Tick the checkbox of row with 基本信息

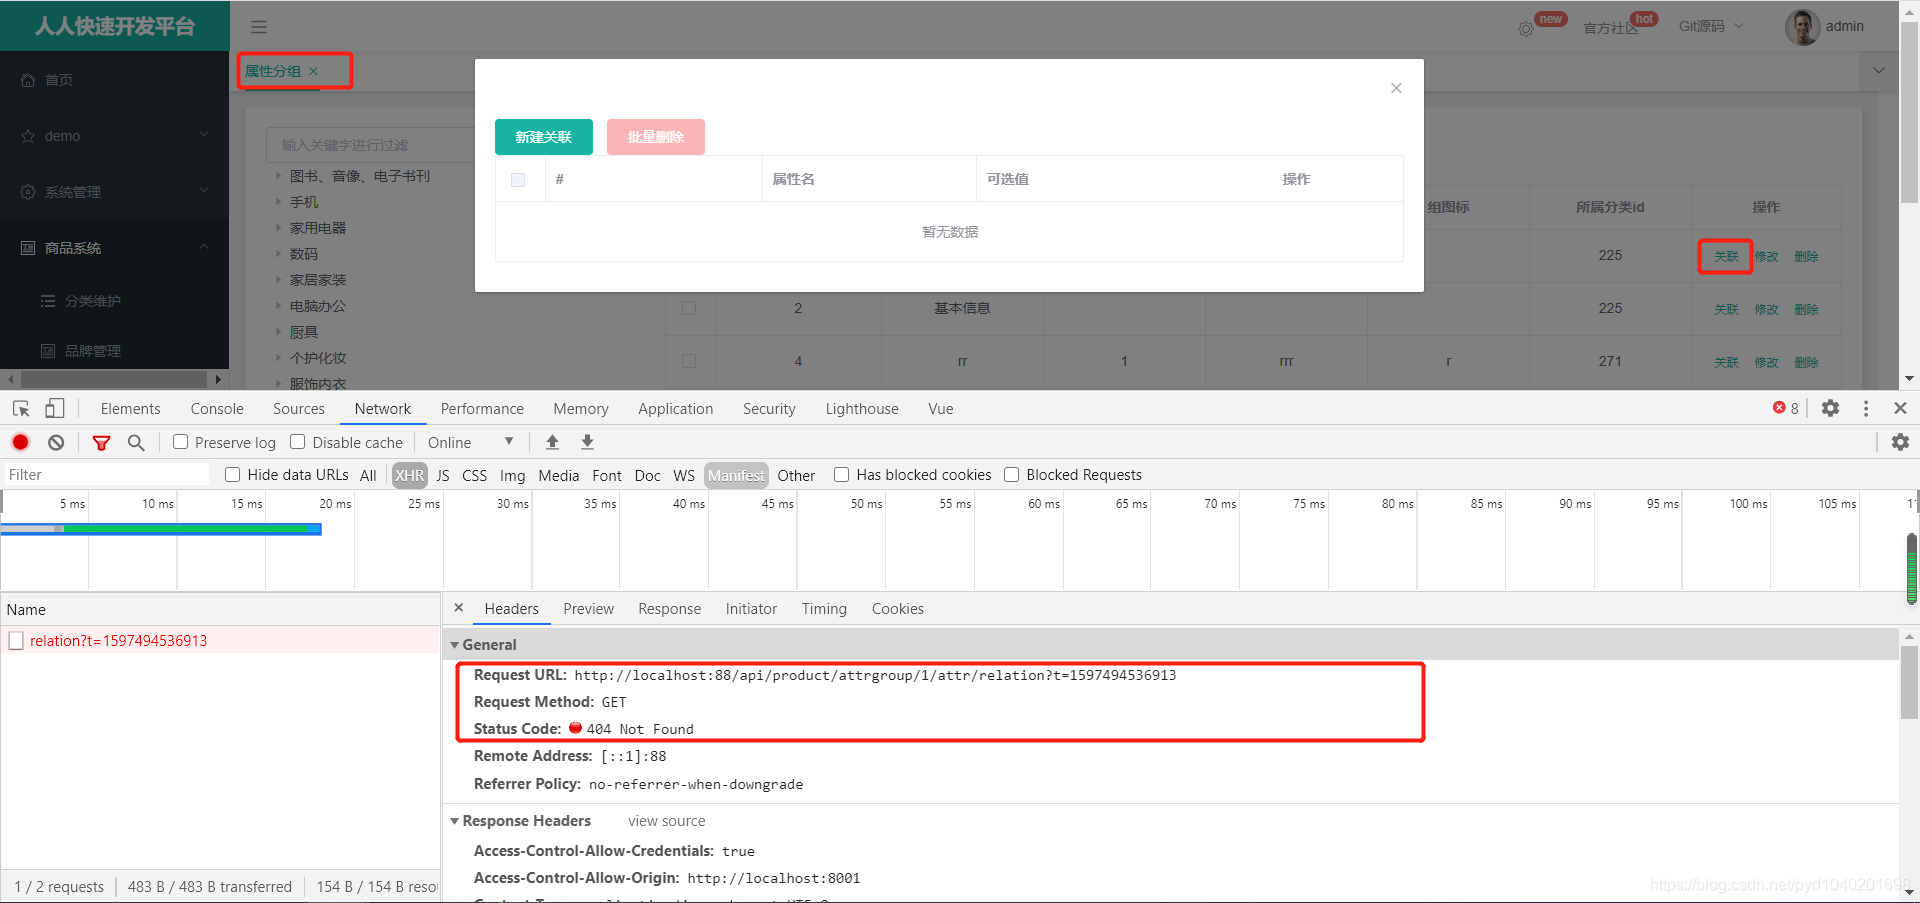(689, 308)
